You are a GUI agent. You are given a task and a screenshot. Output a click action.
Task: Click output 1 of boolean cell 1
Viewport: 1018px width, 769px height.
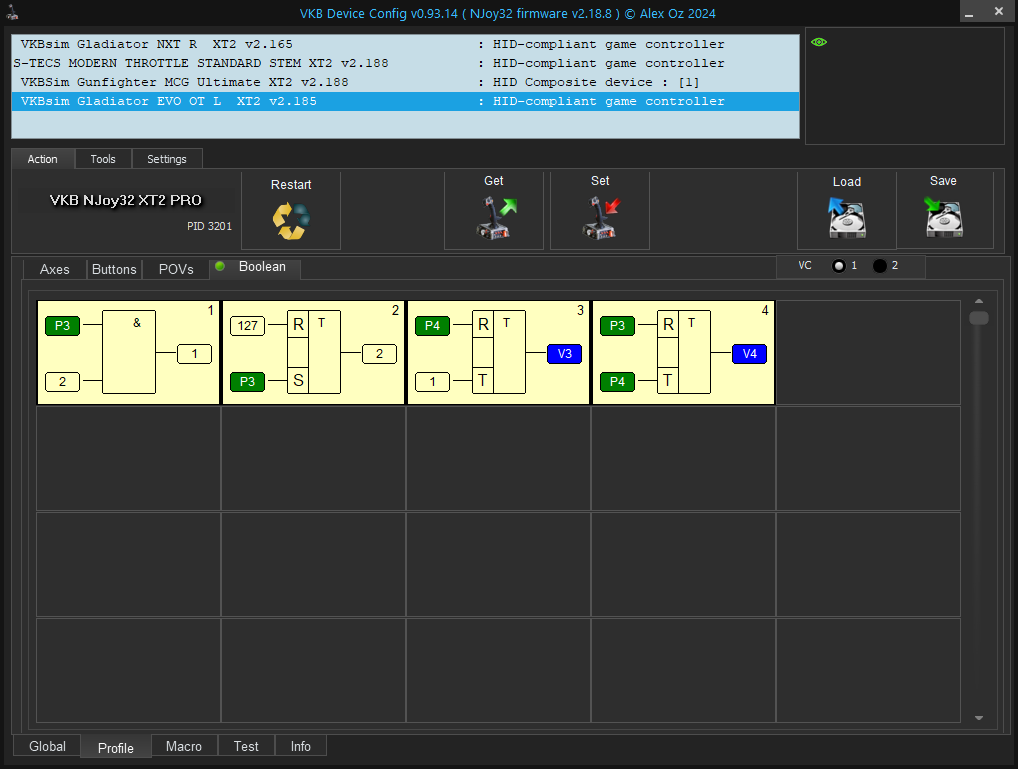click(195, 354)
